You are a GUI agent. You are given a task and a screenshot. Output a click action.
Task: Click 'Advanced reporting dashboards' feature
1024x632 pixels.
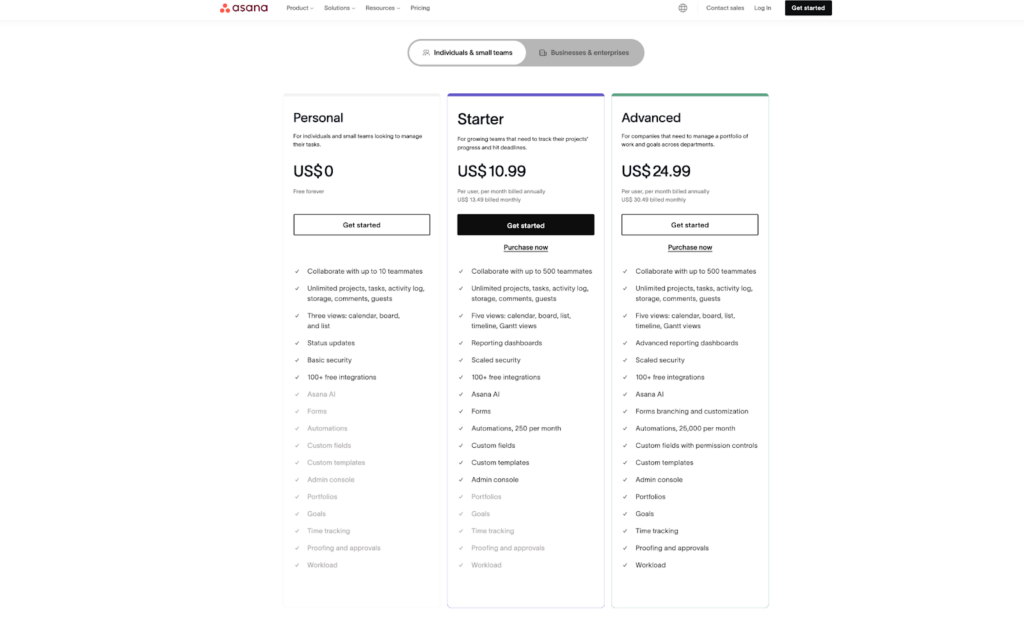(x=687, y=343)
